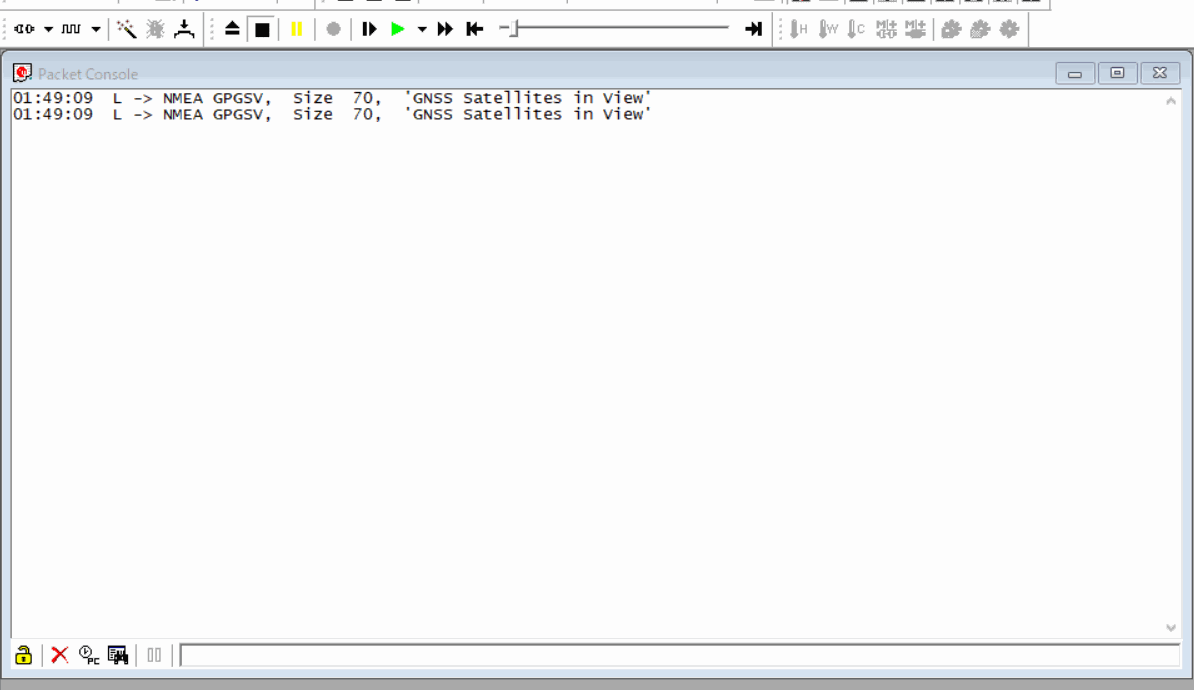Click the step-forward playback button
The image size is (1194, 690).
[x=369, y=29]
